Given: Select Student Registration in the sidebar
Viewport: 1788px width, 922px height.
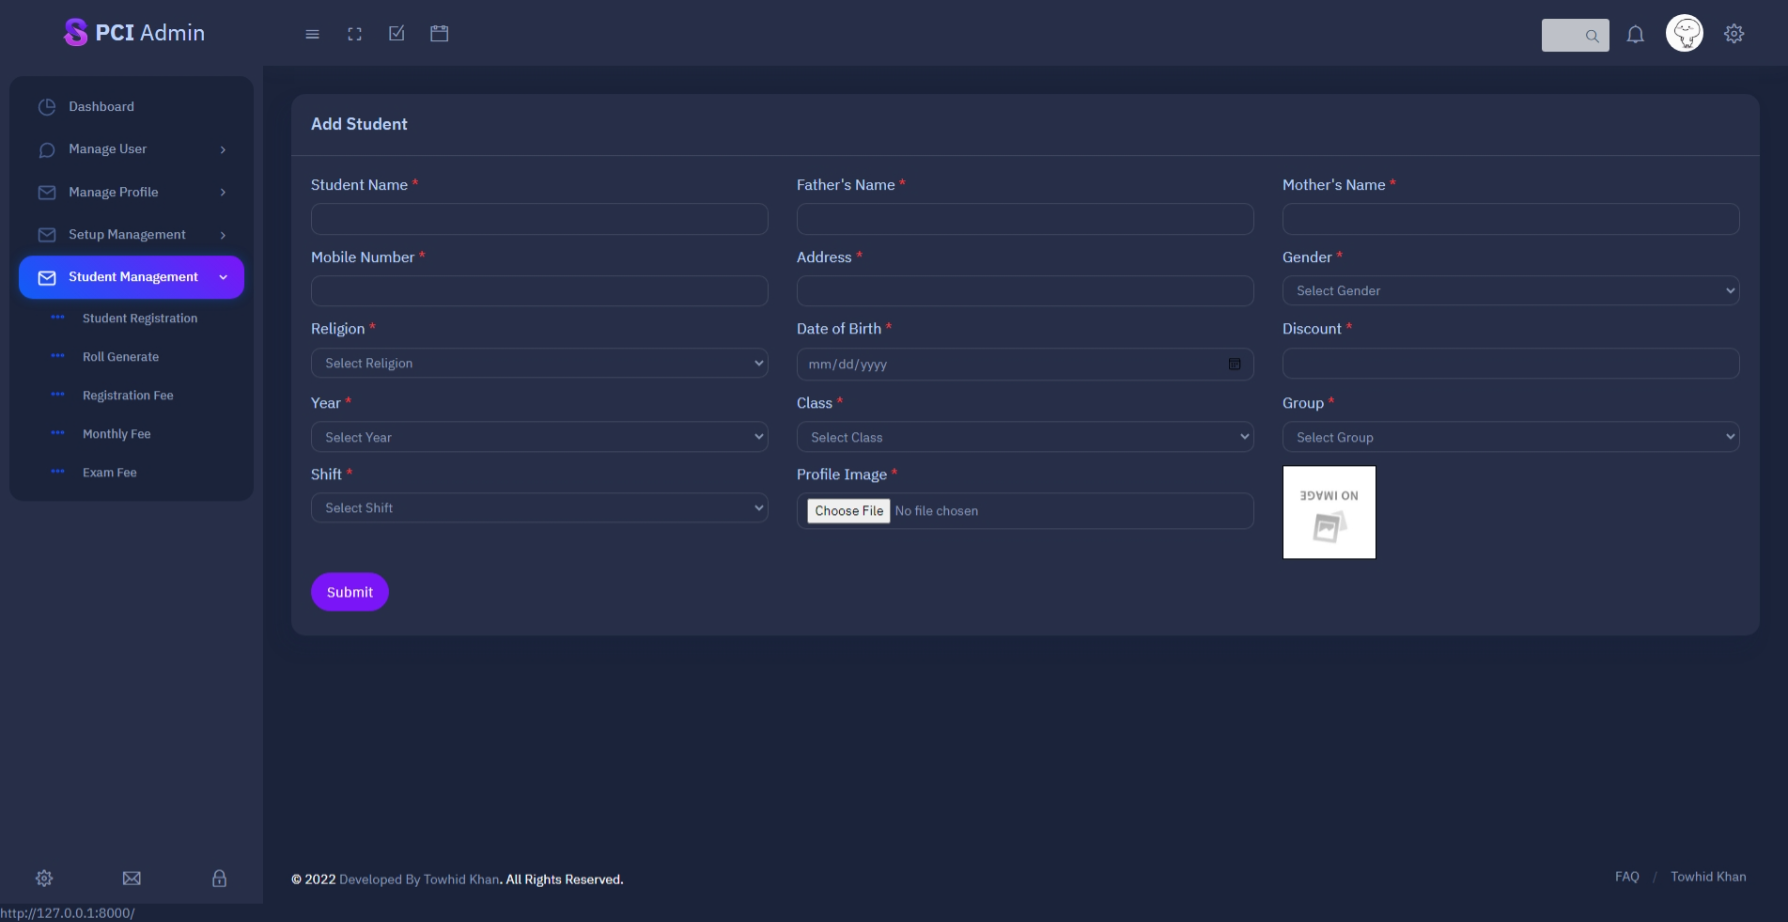Looking at the screenshot, I should click(x=140, y=318).
